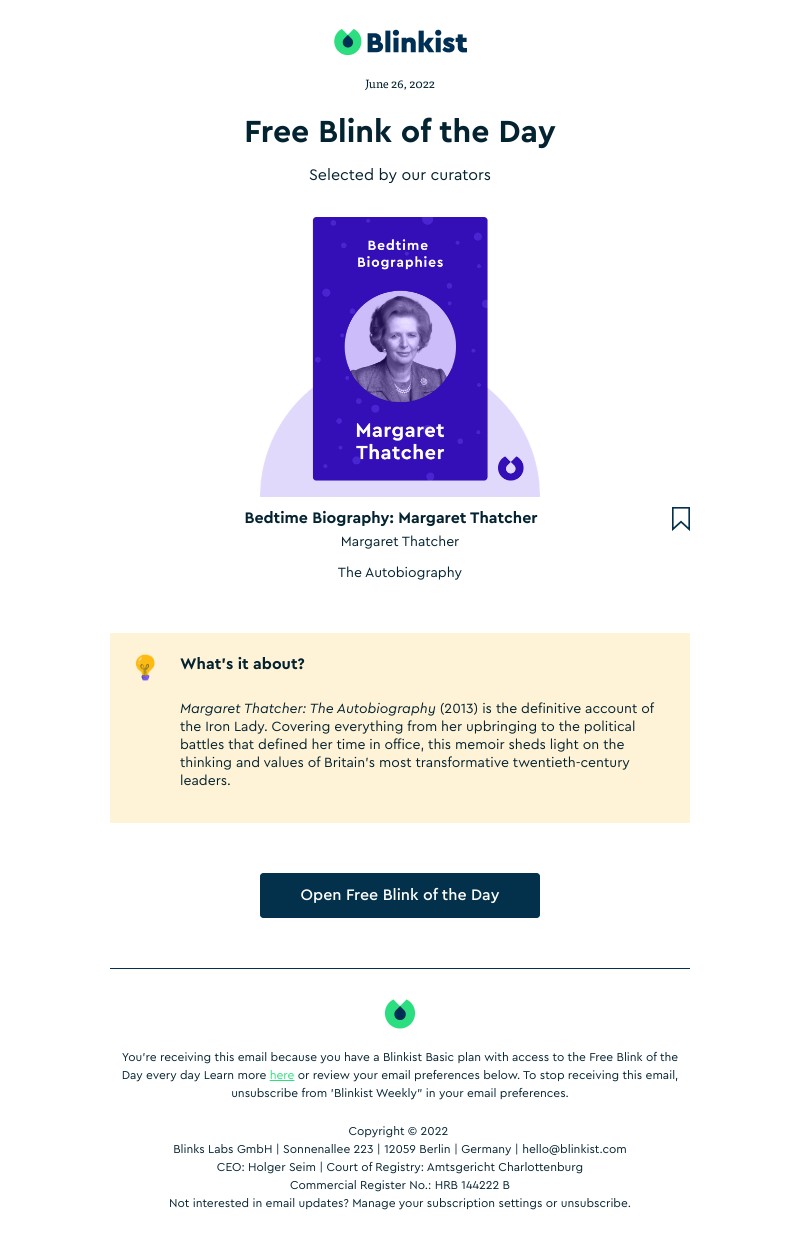The height and width of the screenshot is (1251, 800).
Task: Click Margaret Thatcher's portrait on the cover
Action: [x=400, y=347]
